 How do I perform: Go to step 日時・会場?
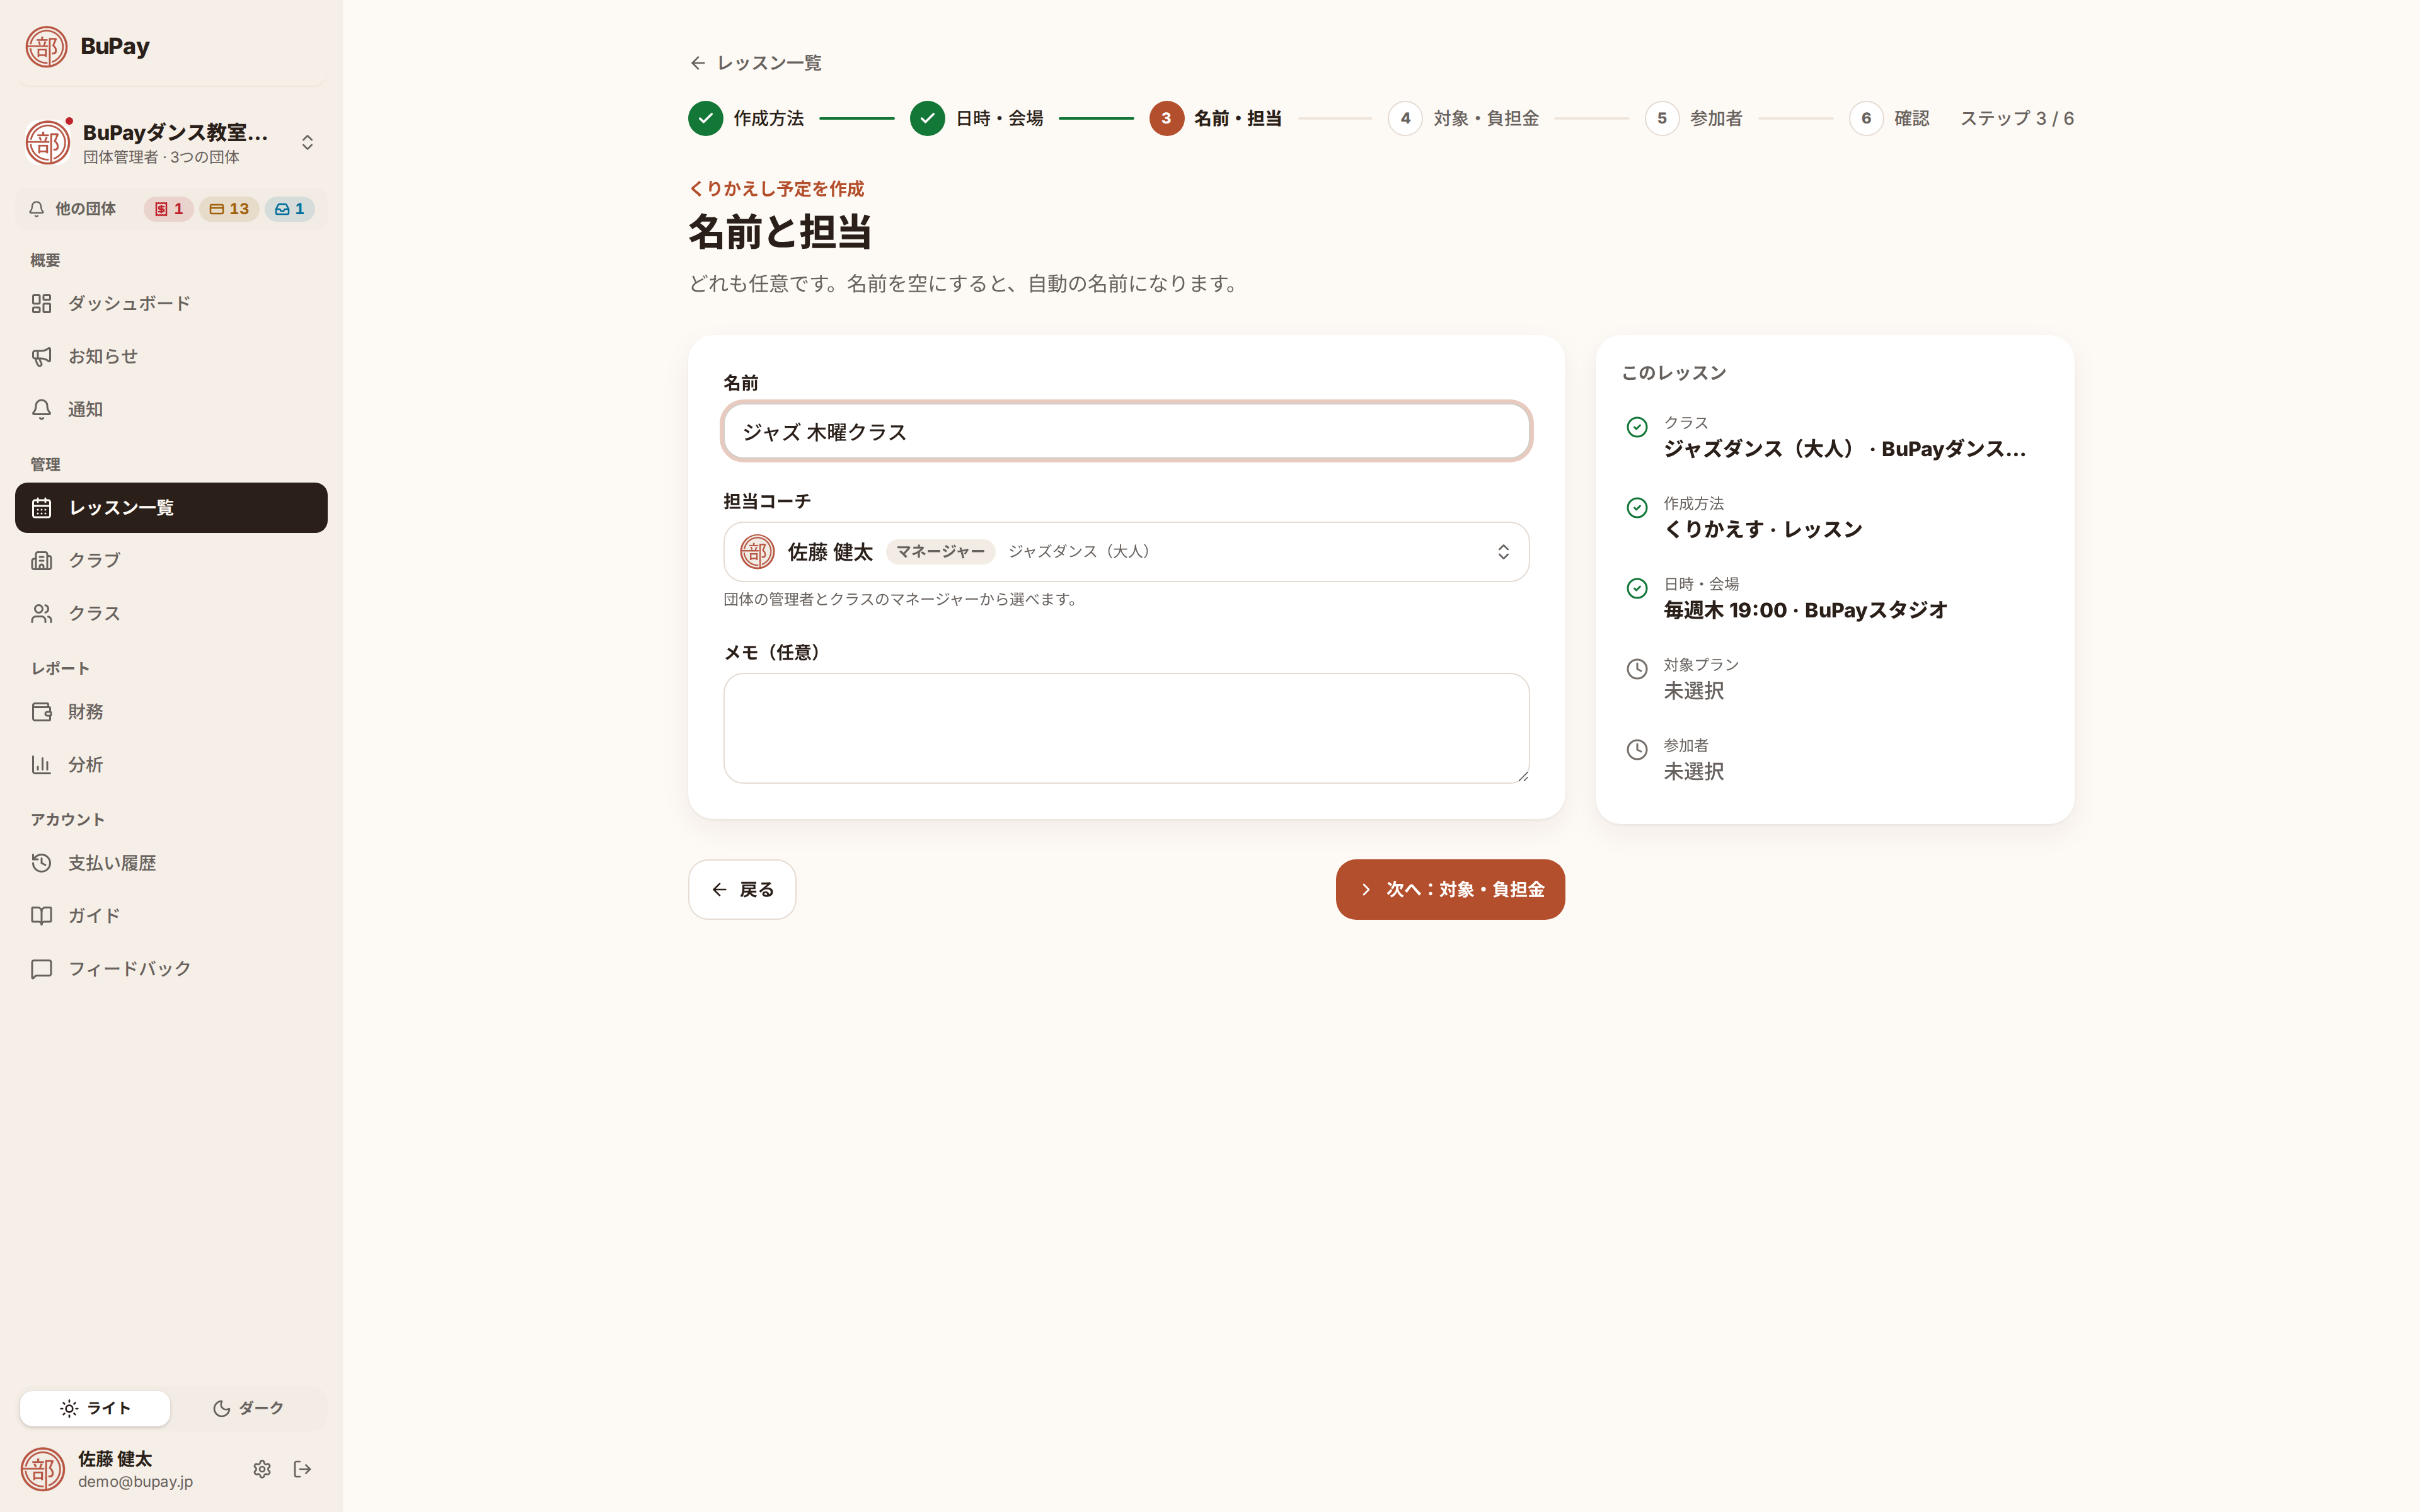[977, 118]
